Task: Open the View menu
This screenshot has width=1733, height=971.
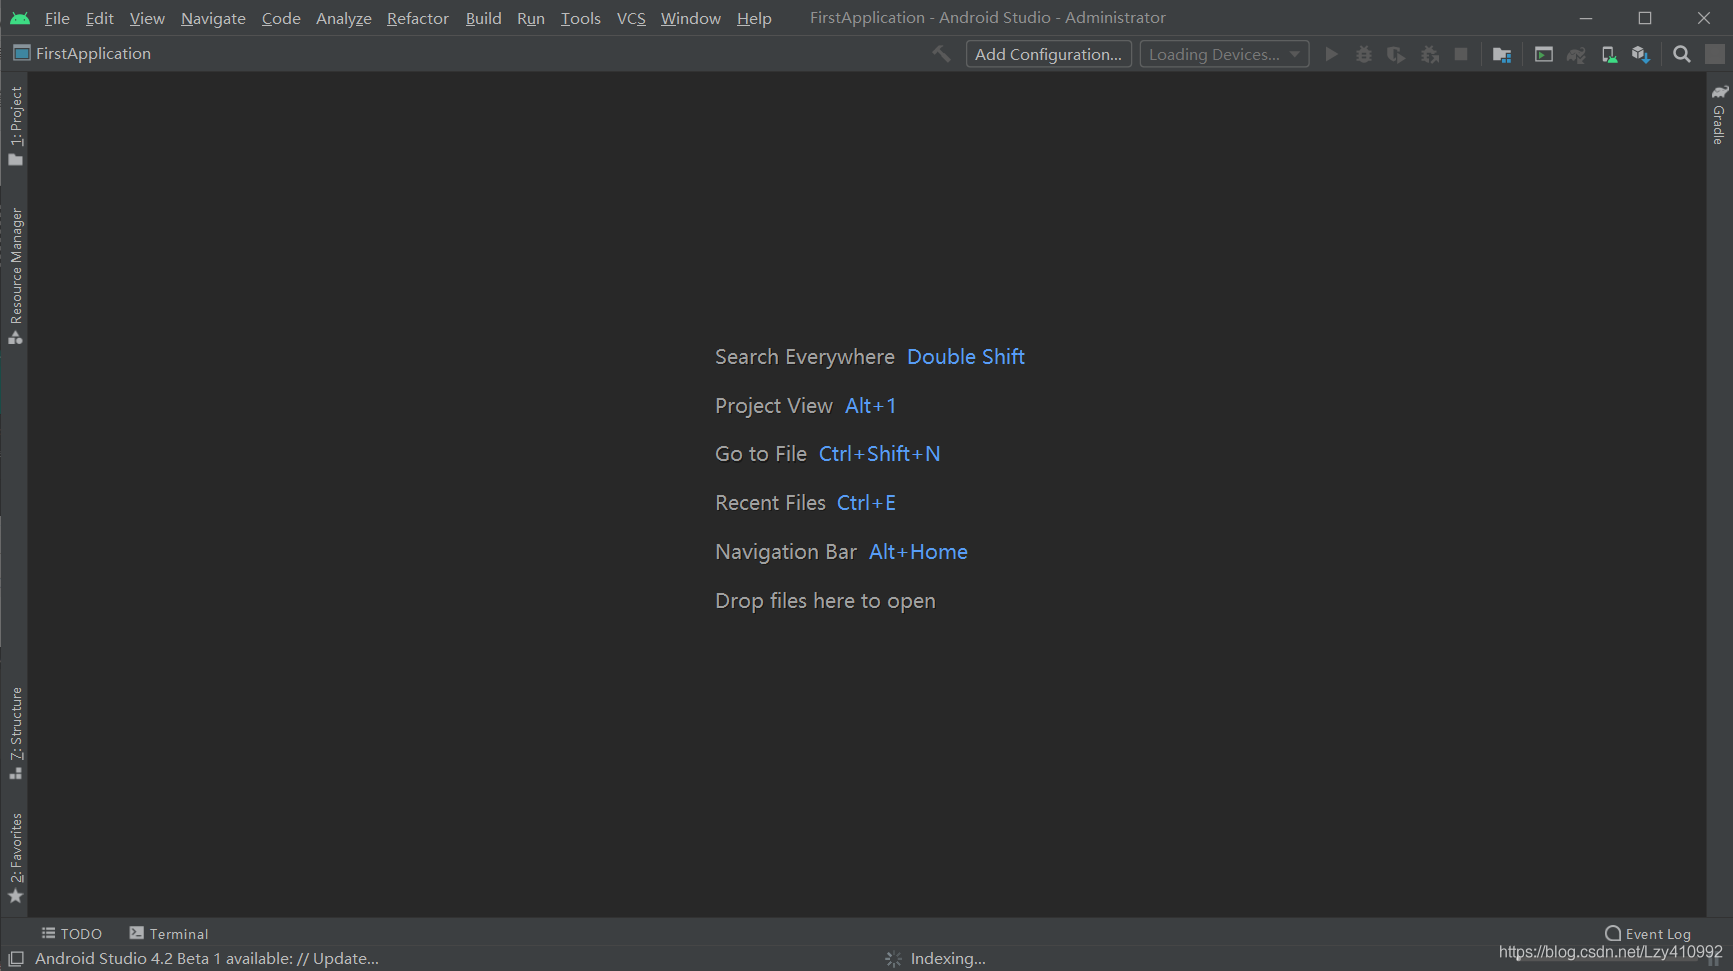Action: tap(147, 18)
